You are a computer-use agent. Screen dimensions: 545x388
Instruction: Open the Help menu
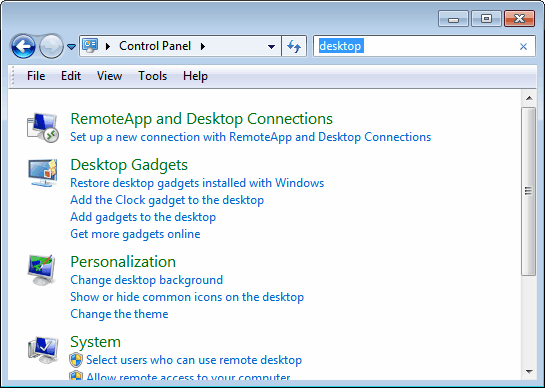point(195,76)
